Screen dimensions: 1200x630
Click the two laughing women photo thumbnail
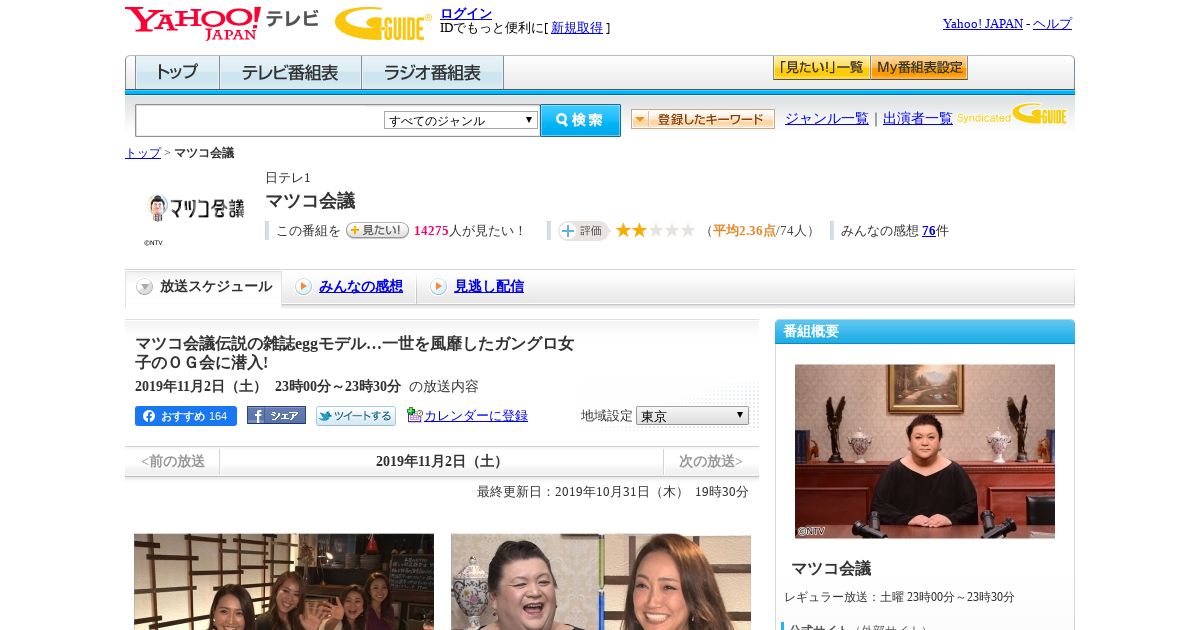tap(601, 582)
